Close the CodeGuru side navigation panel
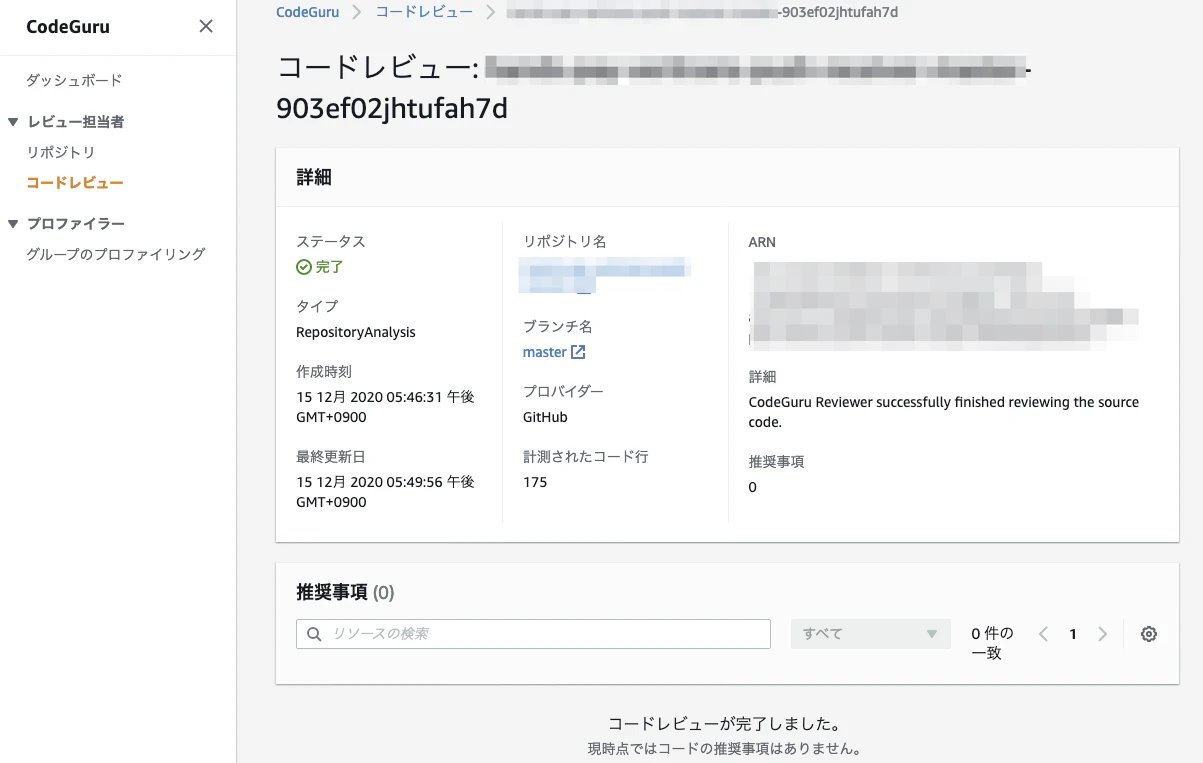The height and width of the screenshot is (763, 1203). (x=206, y=27)
